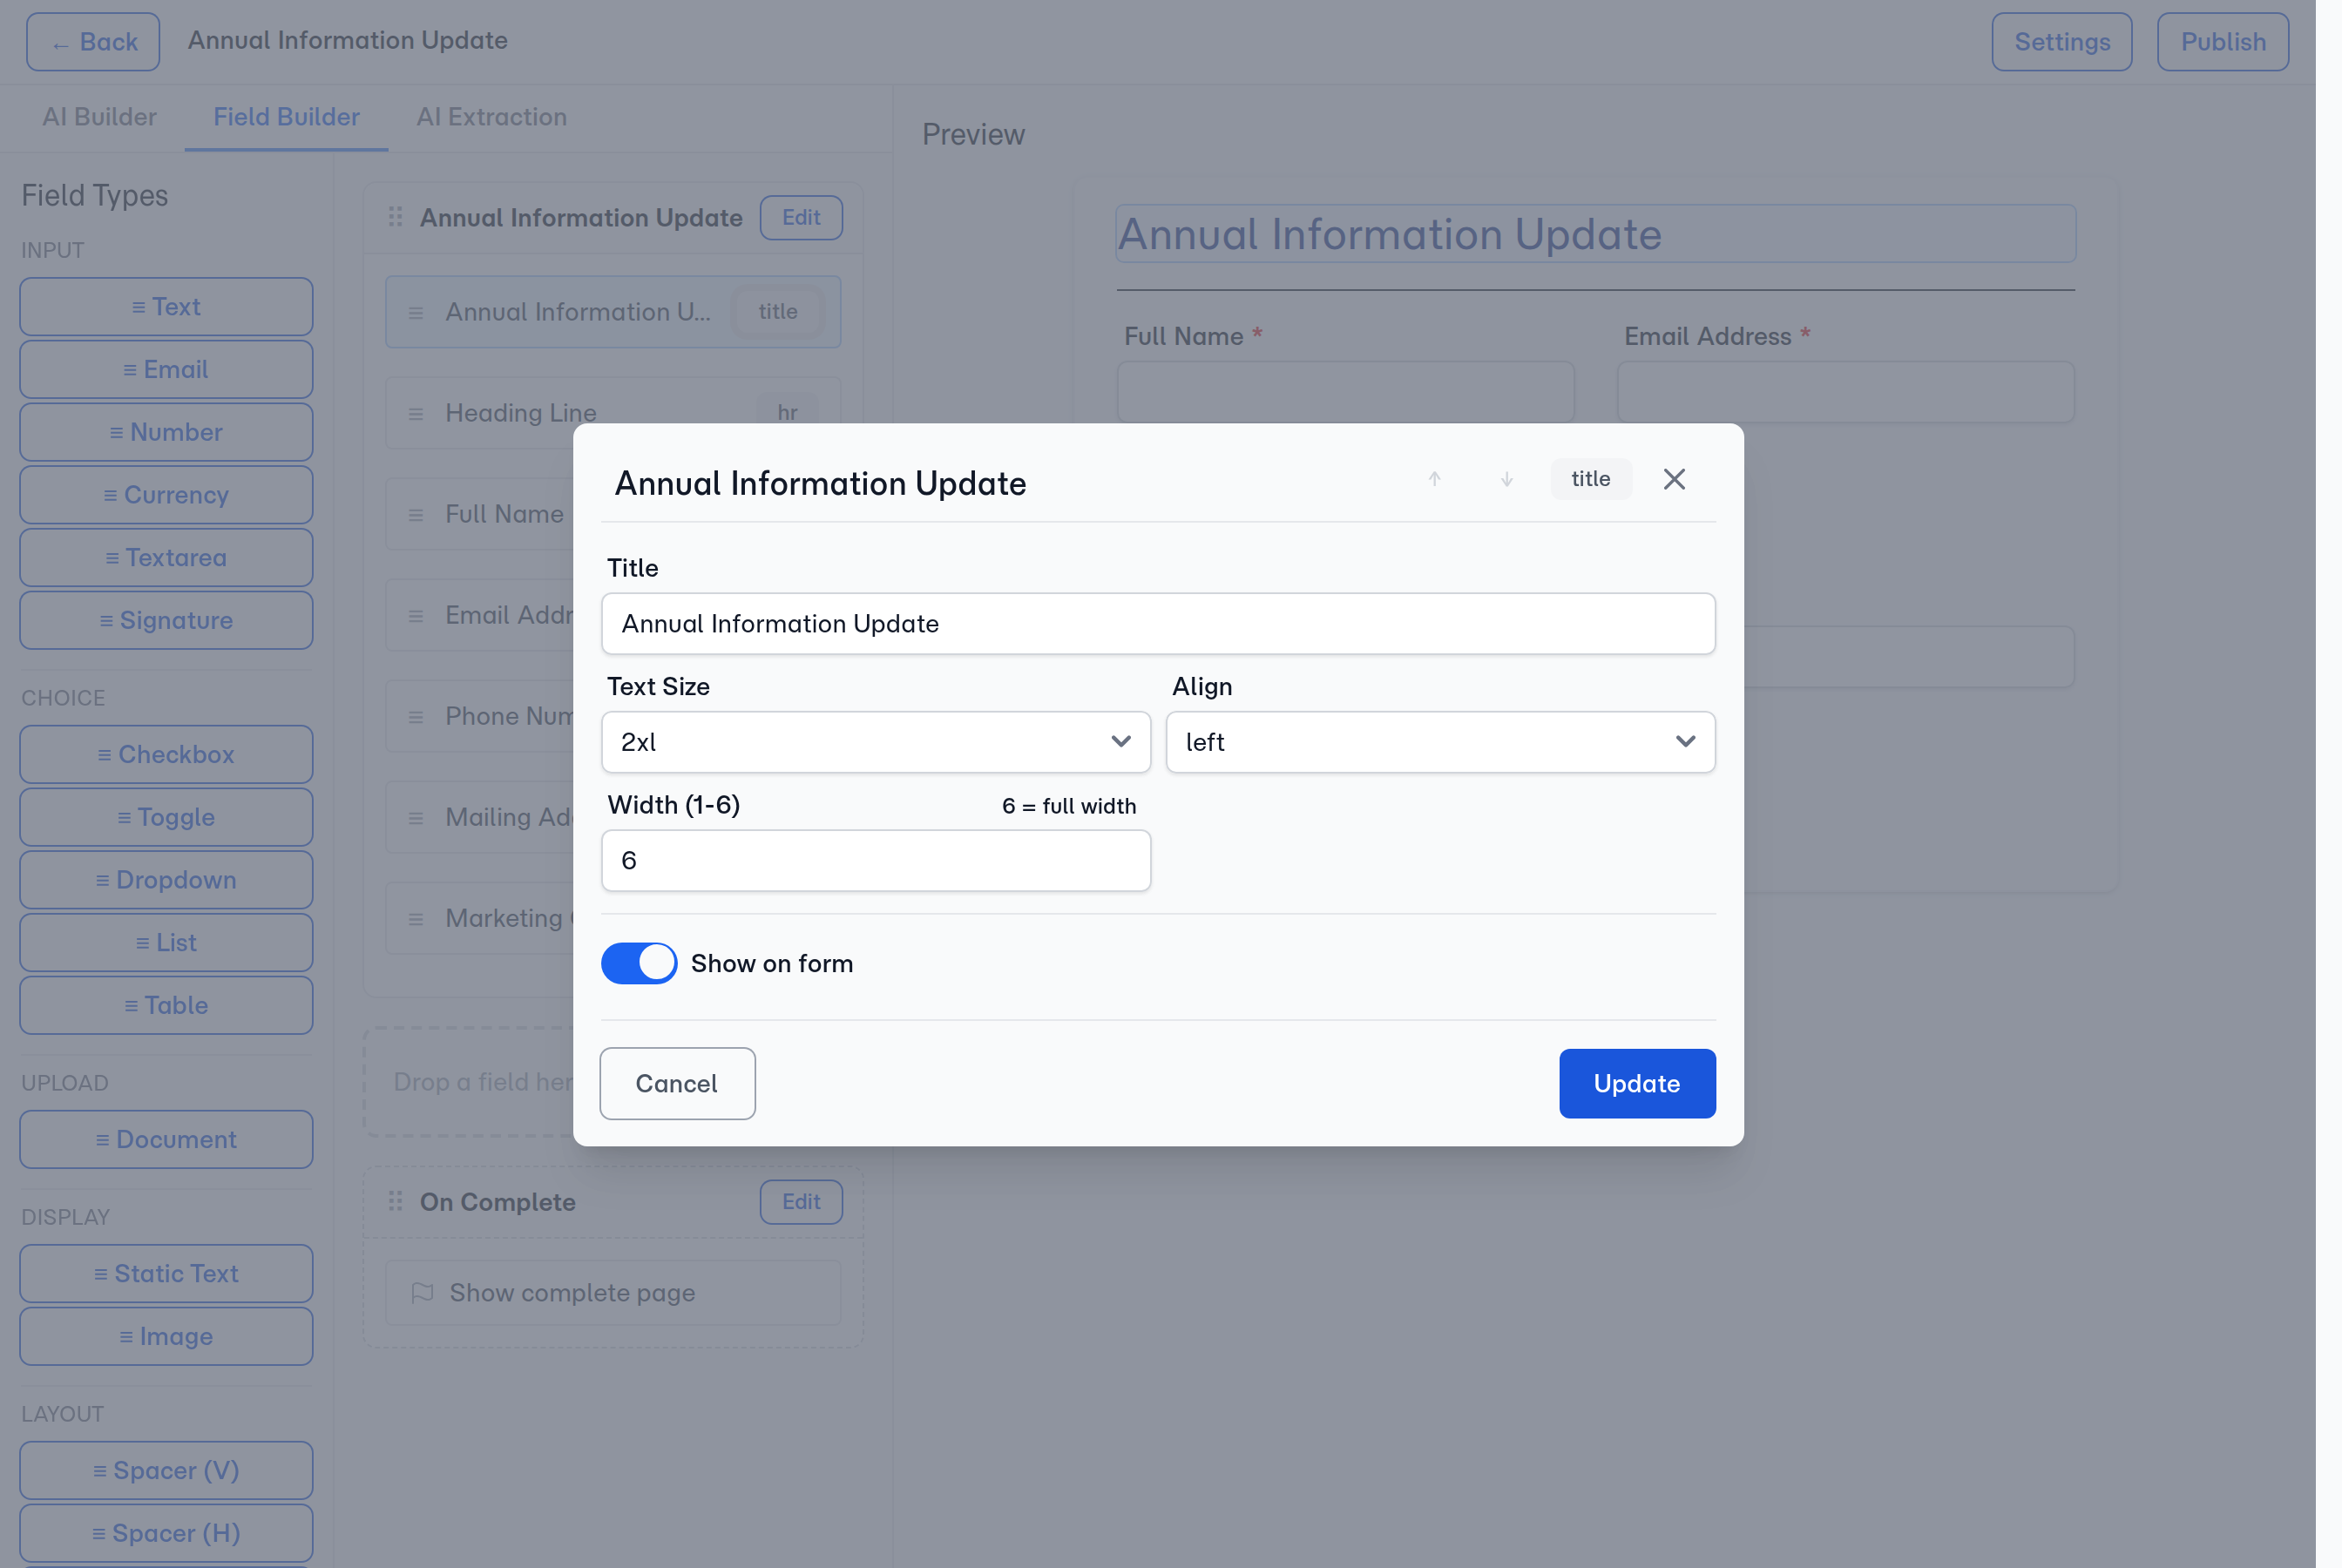
Task: Switch to the AI Builder tab
Action: [x=99, y=117]
